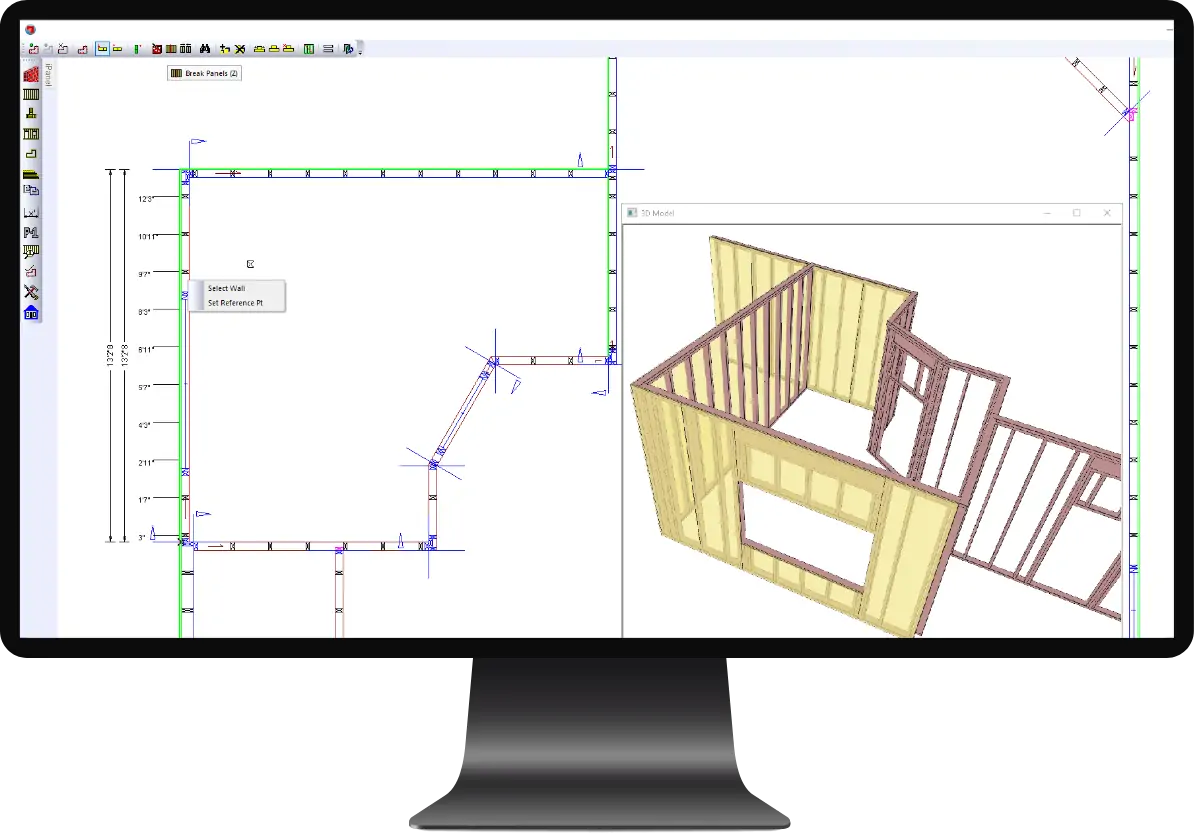The image size is (1194, 834).
Task: Open the blue house icon in sidebar
Action: click(30, 313)
